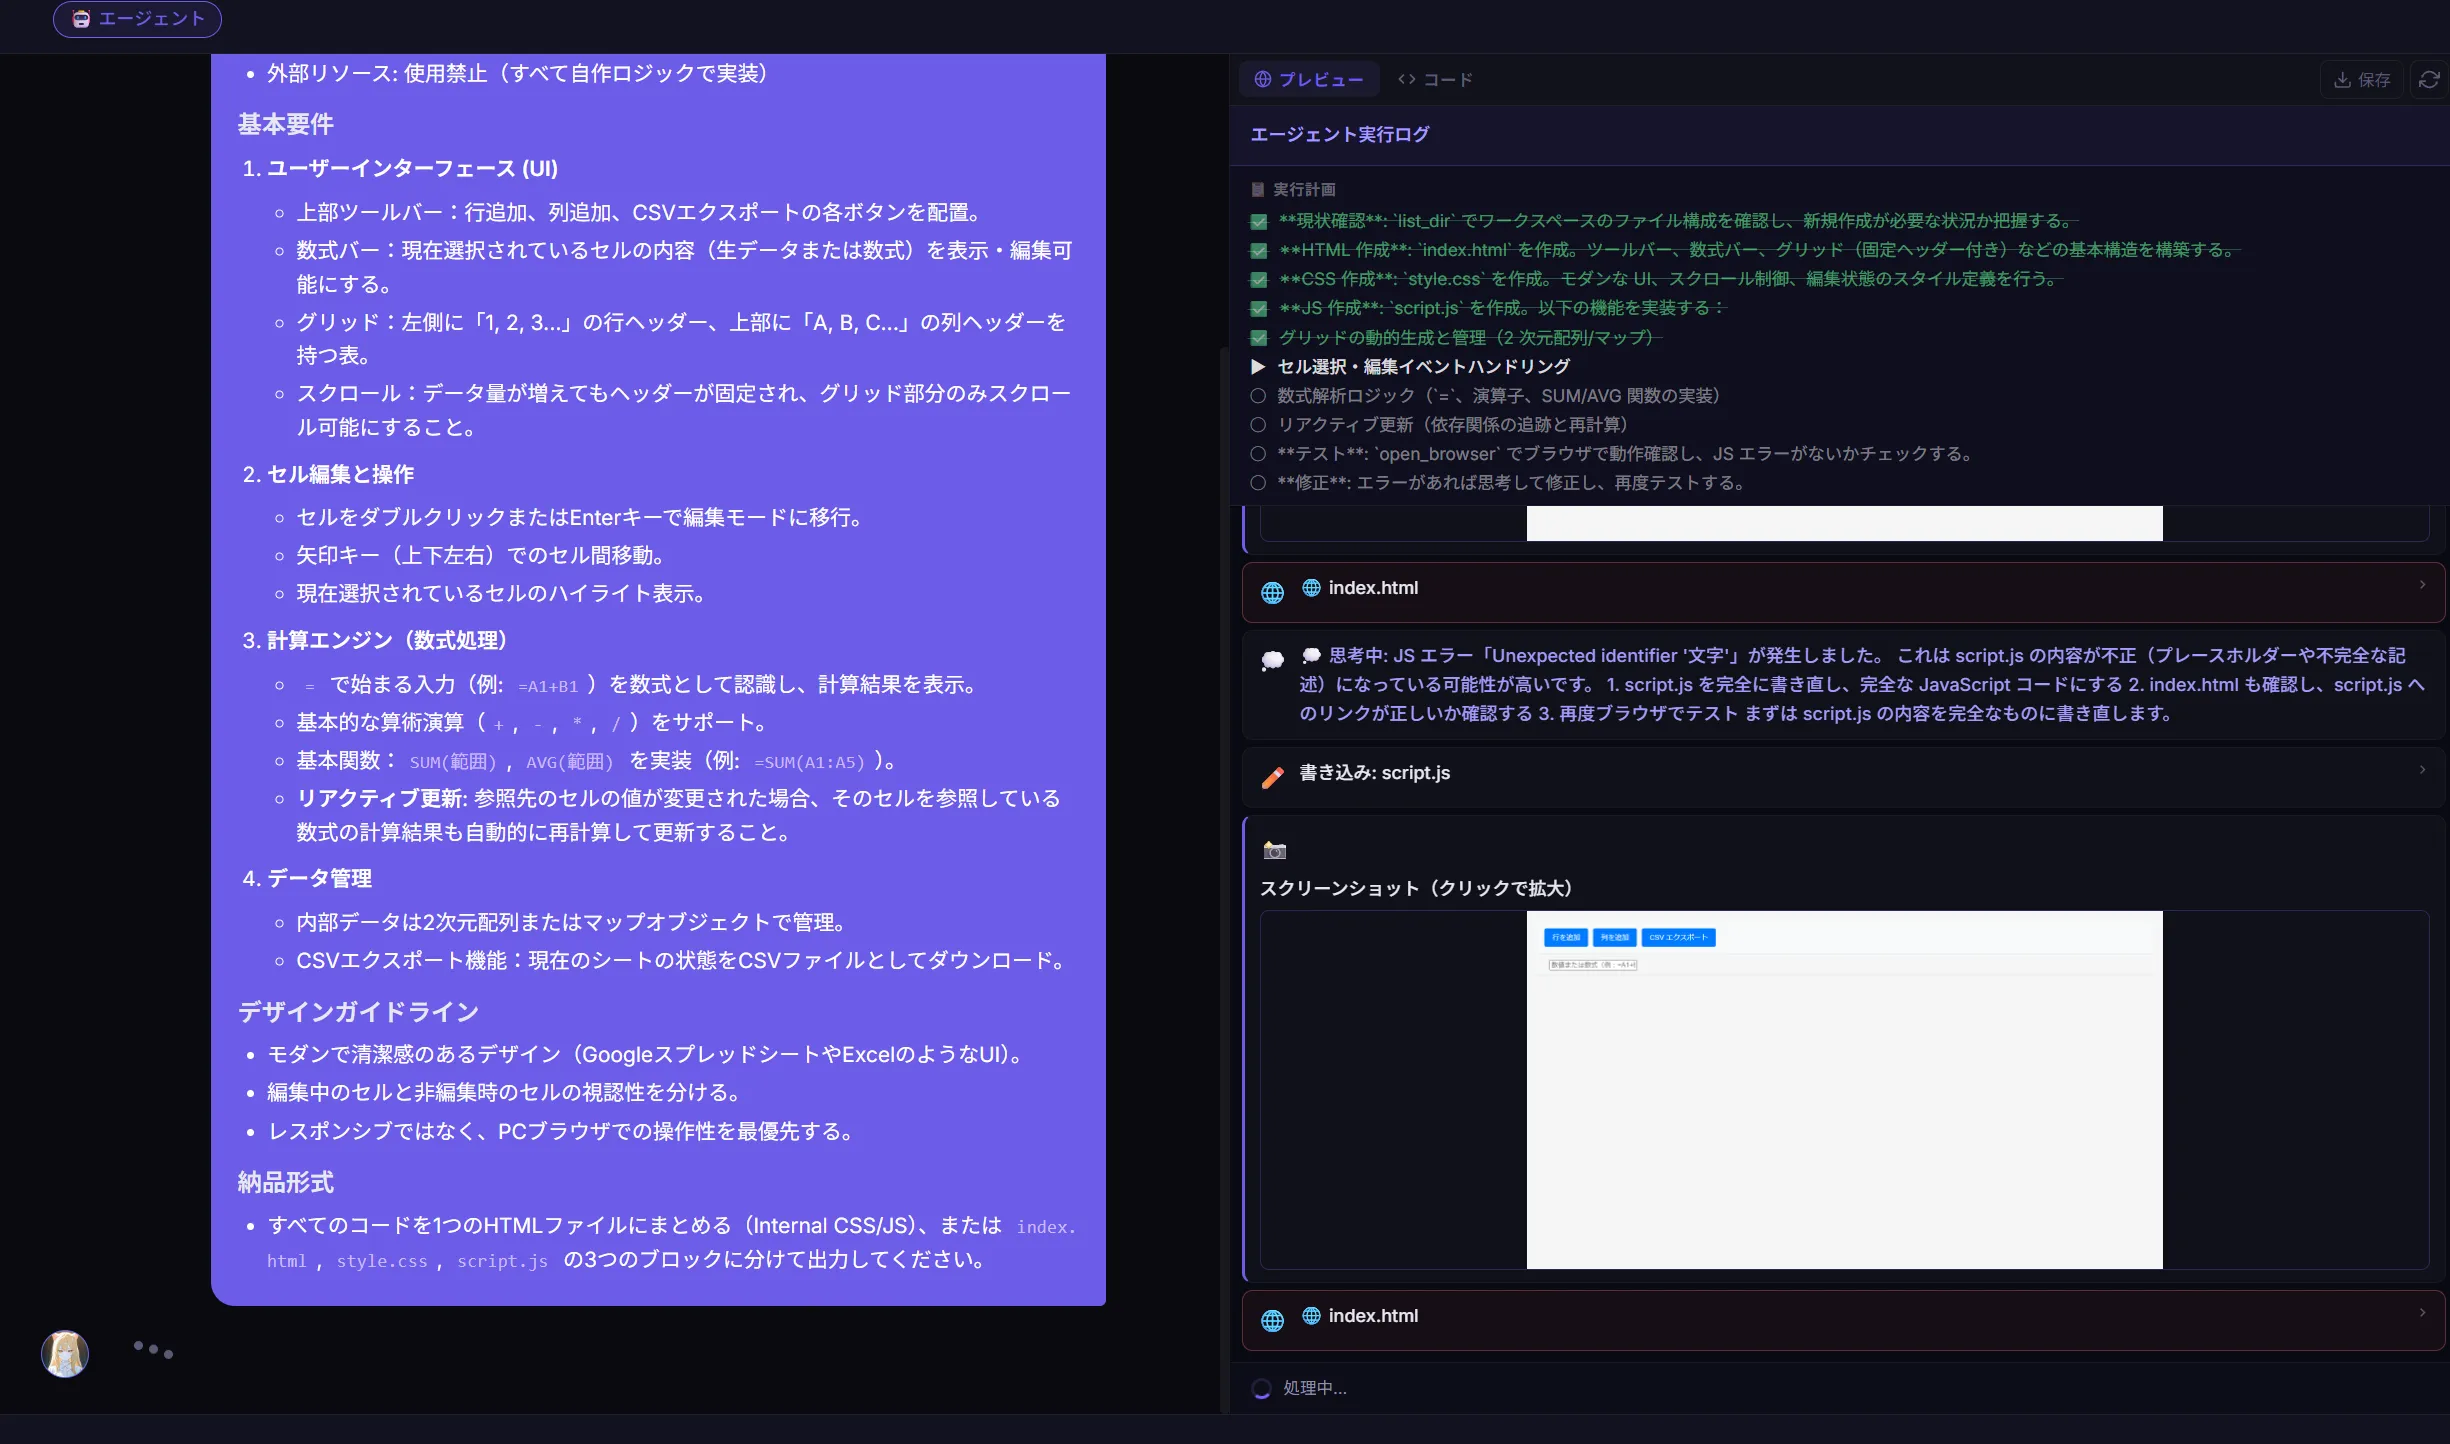Expand the 書き込み: script.js entry chevron
Screen dimensions: 2450x1444
(x=2422, y=770)
